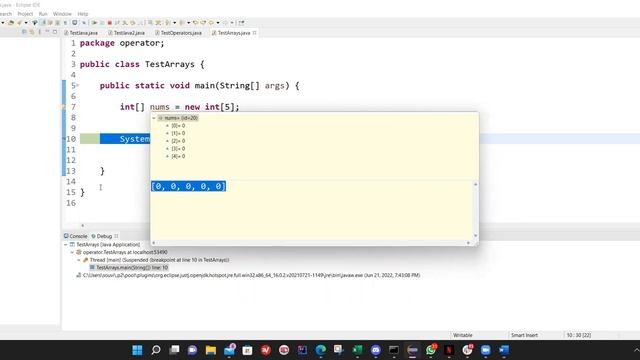
Task: Open the Project menu
Action: [x=25, y=14]
